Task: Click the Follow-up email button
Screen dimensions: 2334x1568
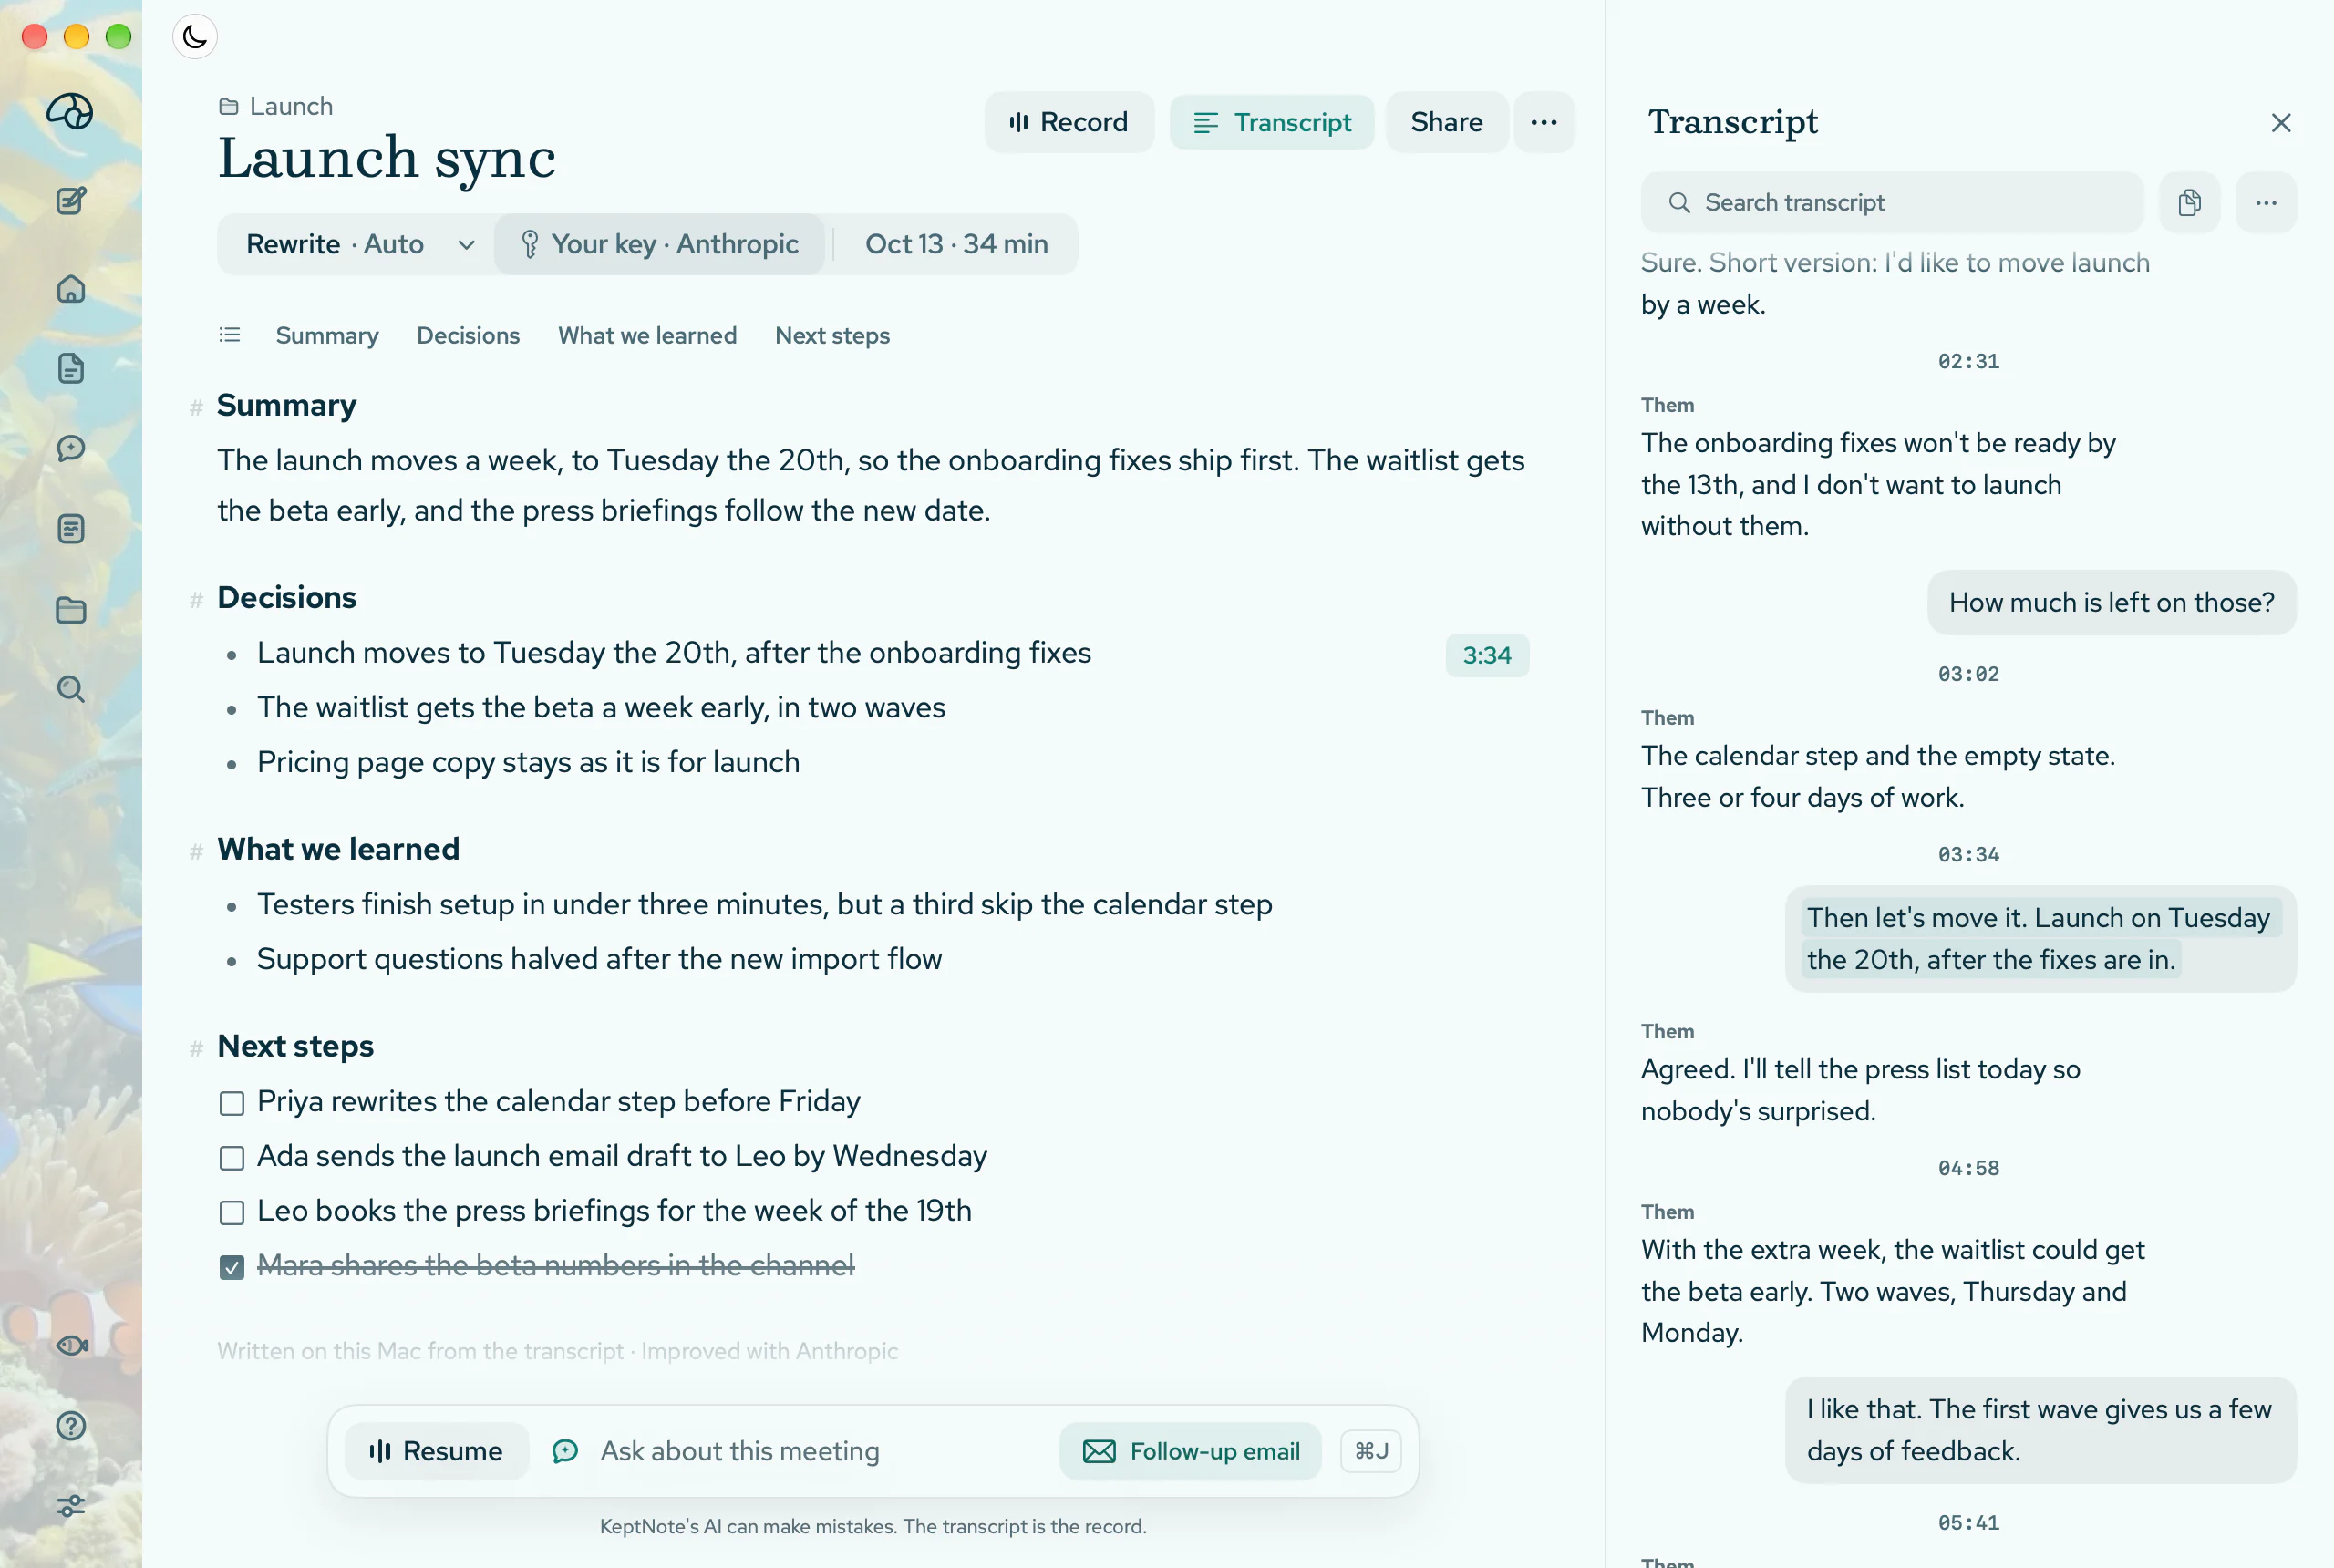Action: click(1190, 1451)
